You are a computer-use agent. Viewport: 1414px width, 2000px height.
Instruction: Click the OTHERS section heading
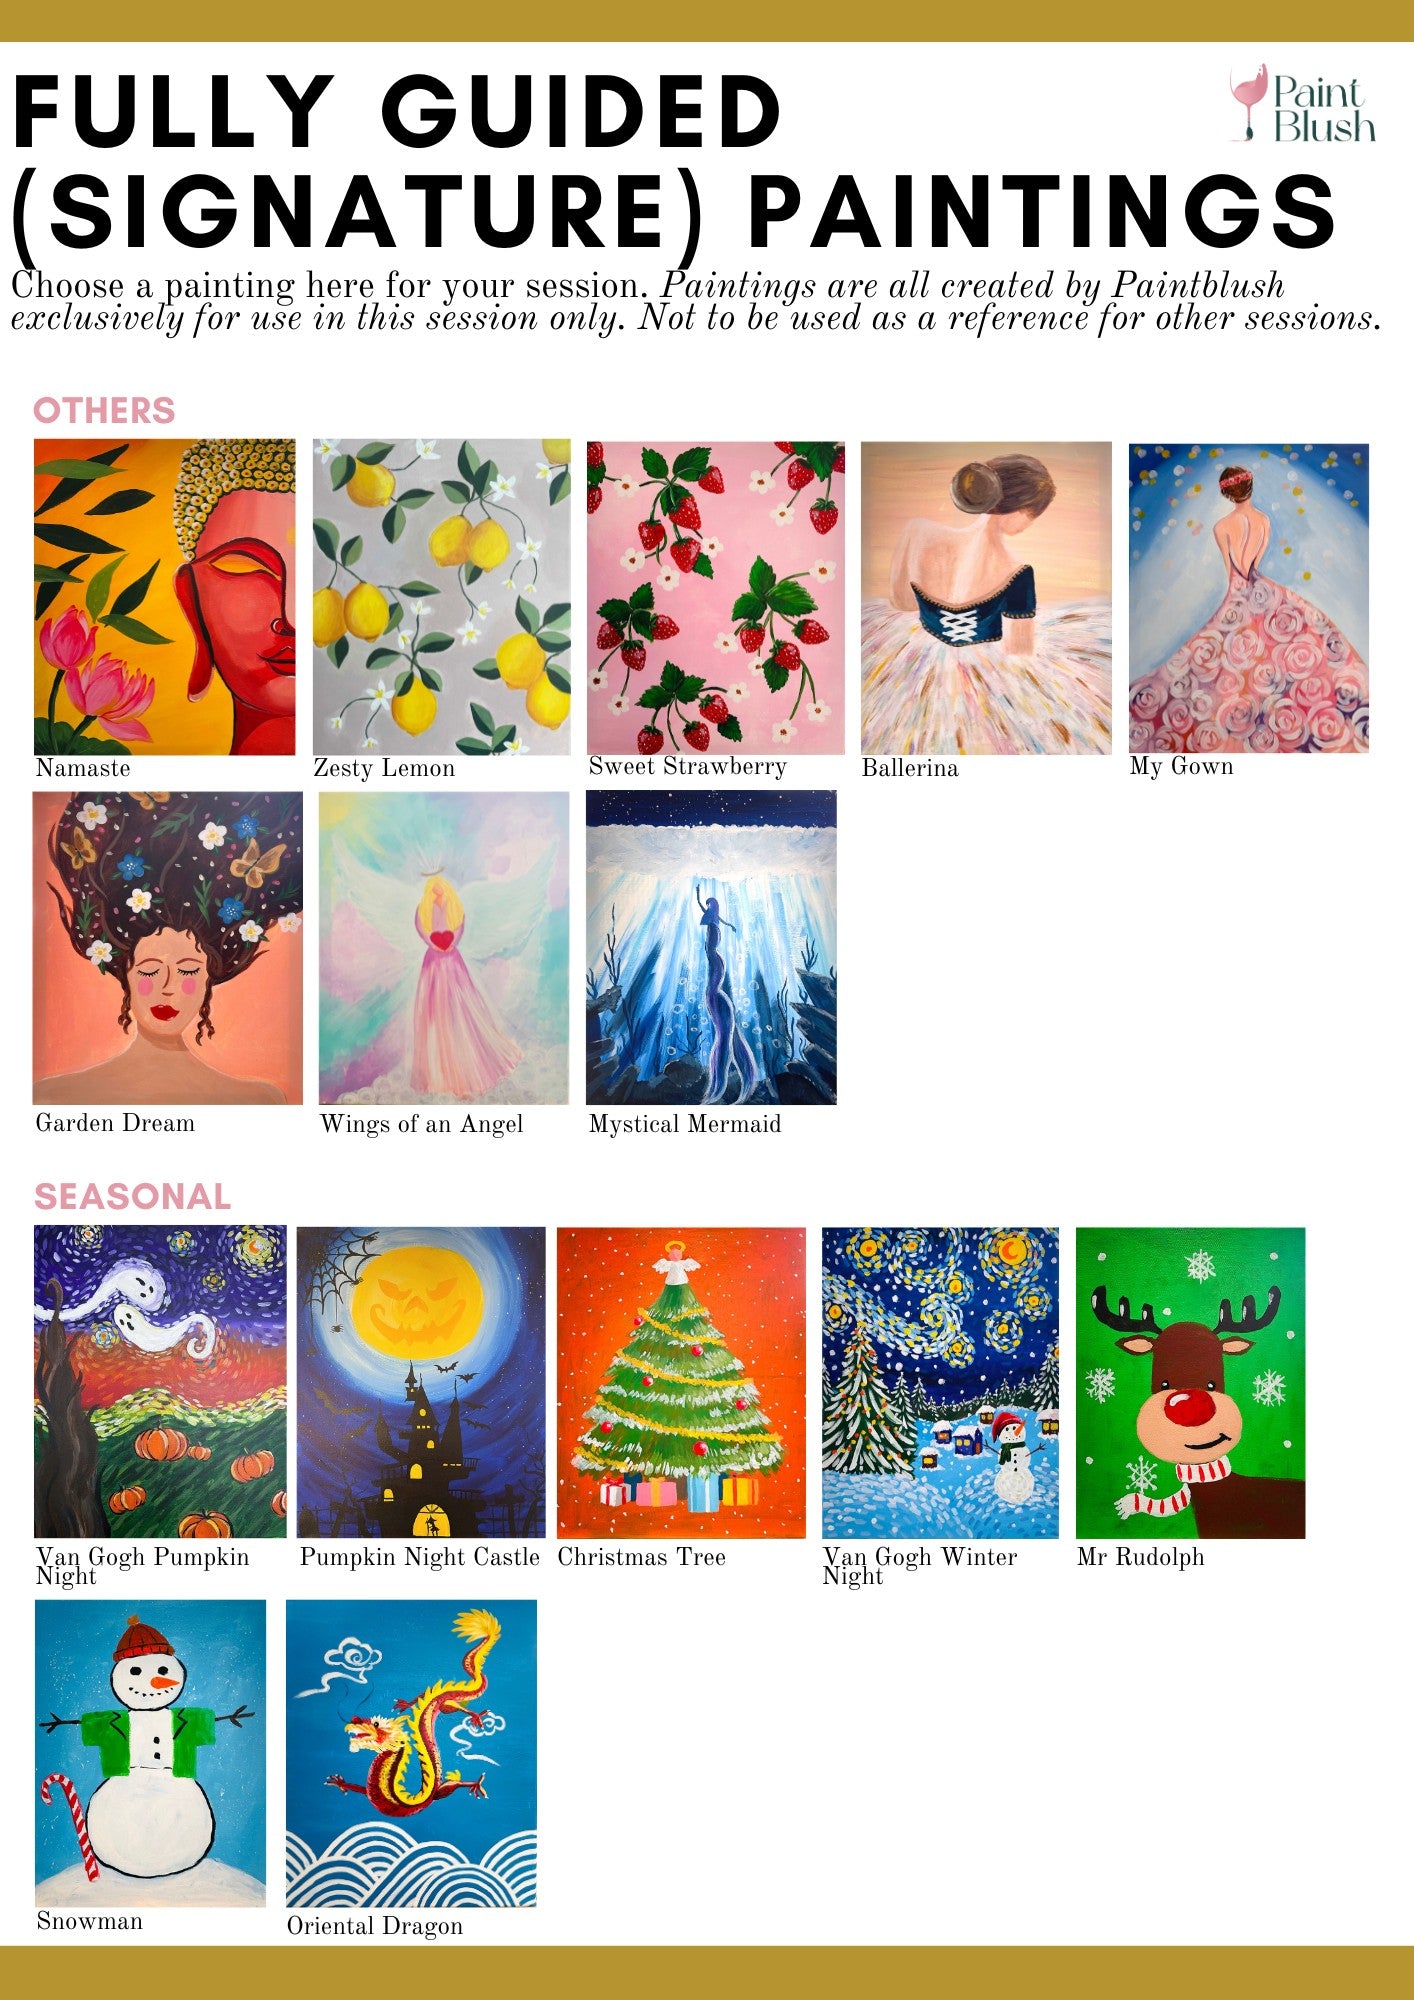click(x=104, y=410)
